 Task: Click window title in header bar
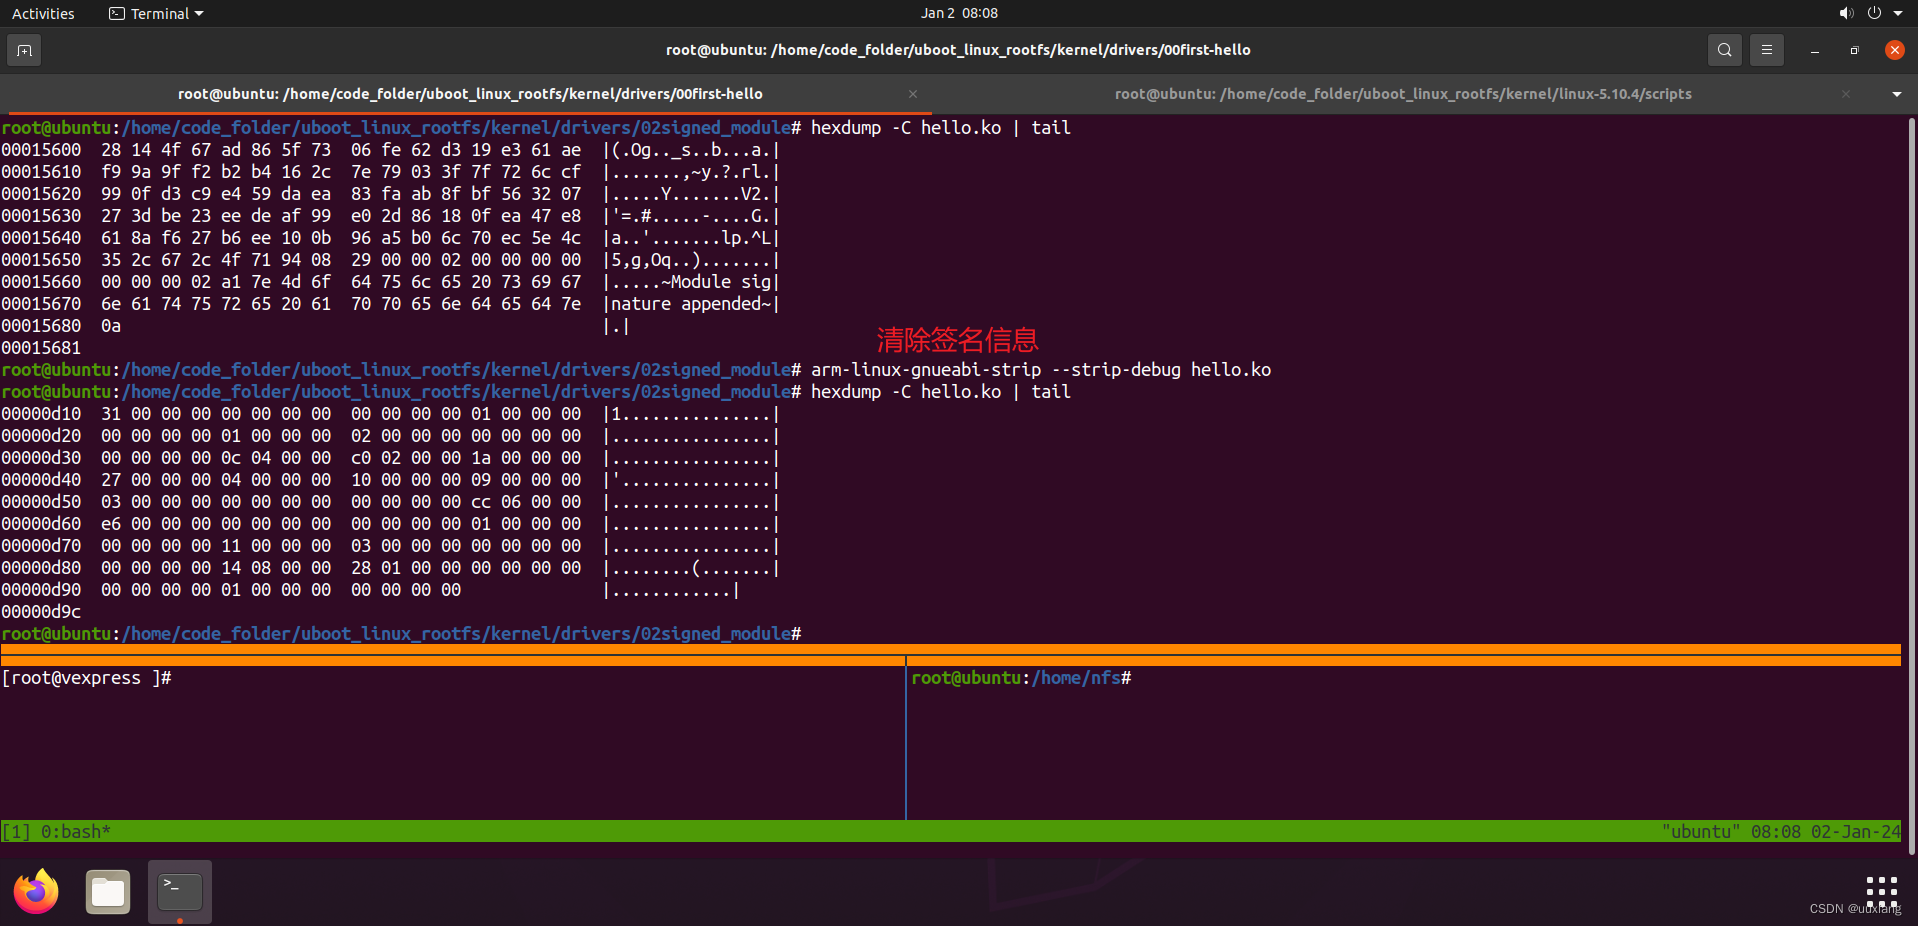click(958, 50)
